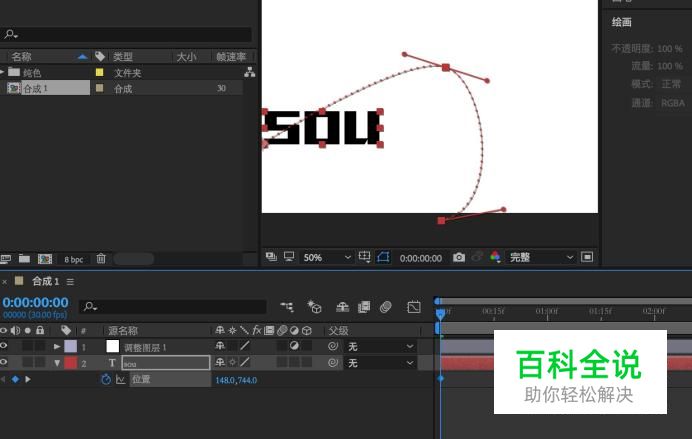Click the 8 bpc color depth button
Screen dimensions: 692x439
pos(74,259)
